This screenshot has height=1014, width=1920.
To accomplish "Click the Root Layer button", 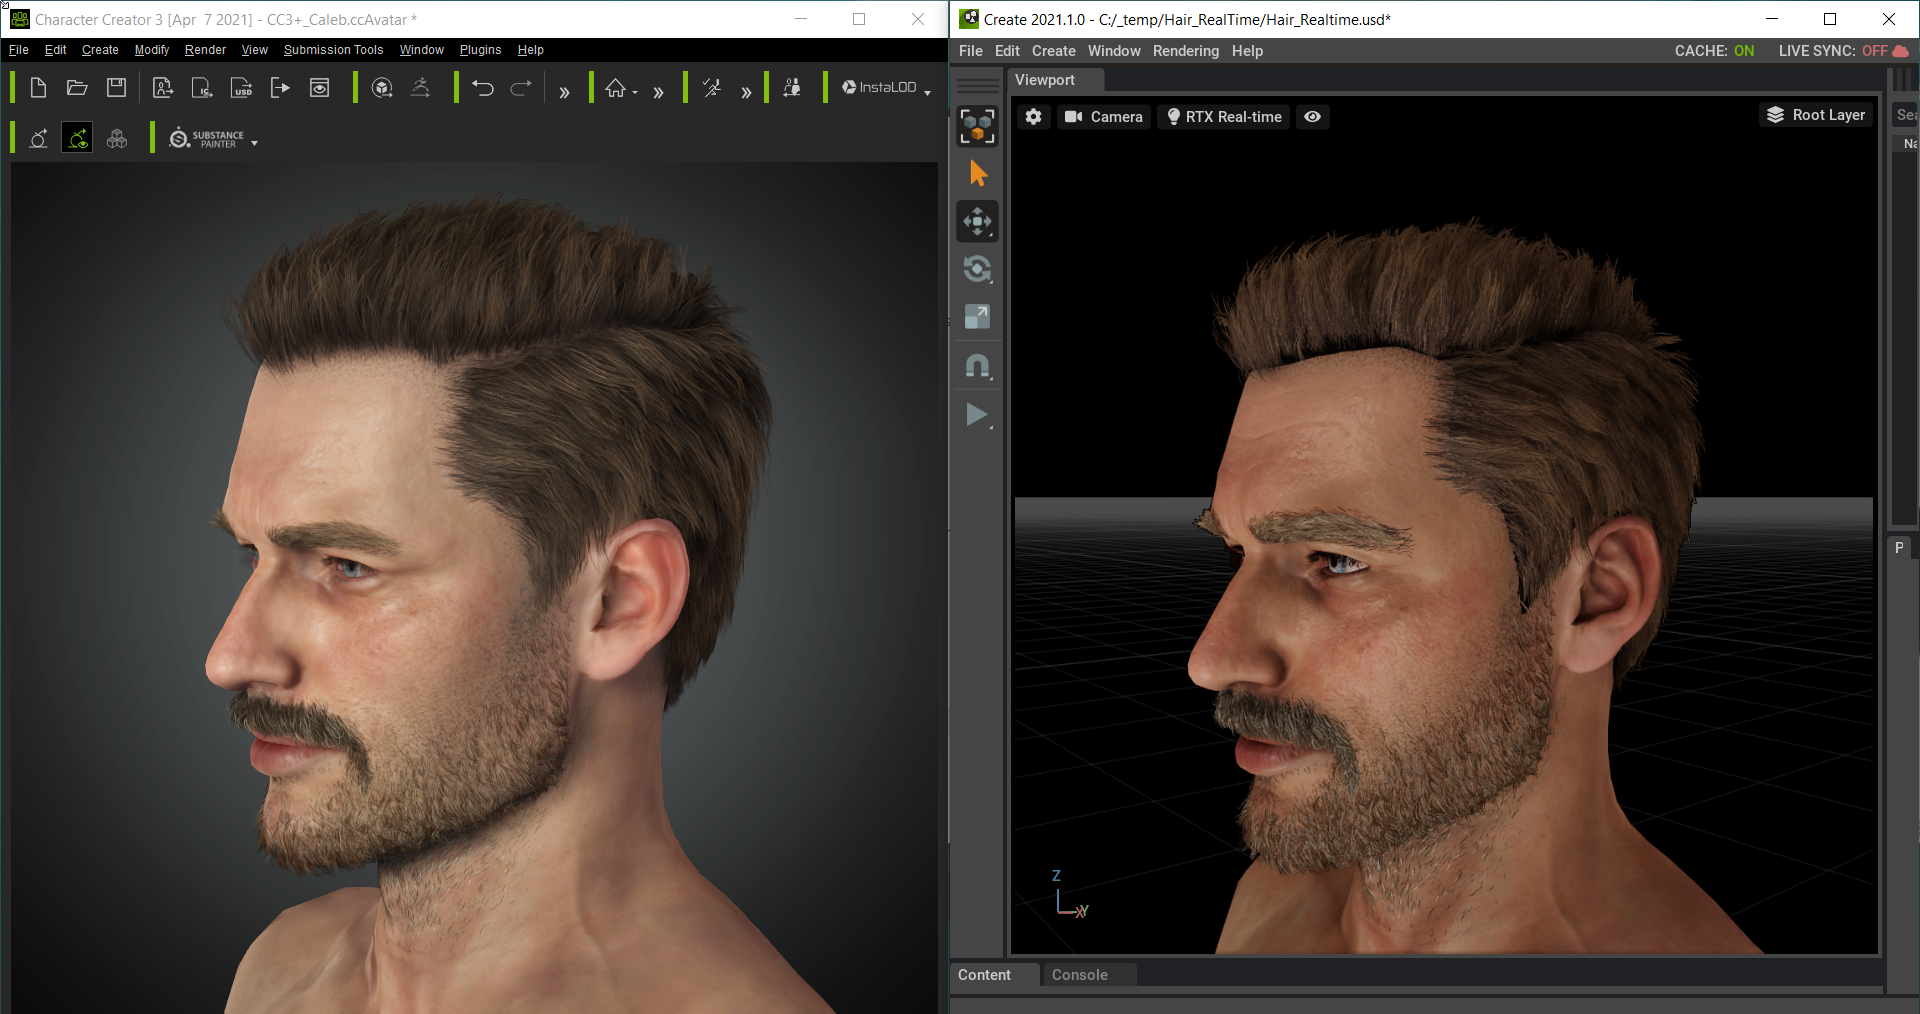I will (1816, 115).
